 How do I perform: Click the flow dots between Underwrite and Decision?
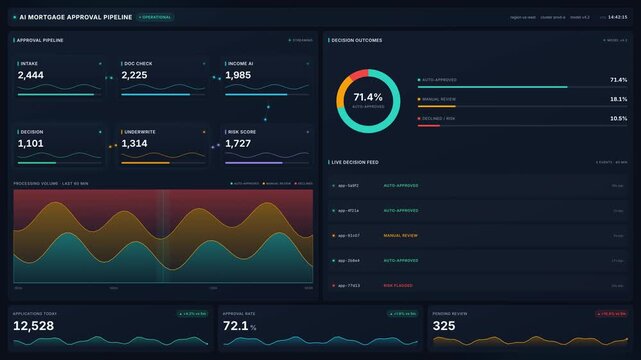[113, 146]
